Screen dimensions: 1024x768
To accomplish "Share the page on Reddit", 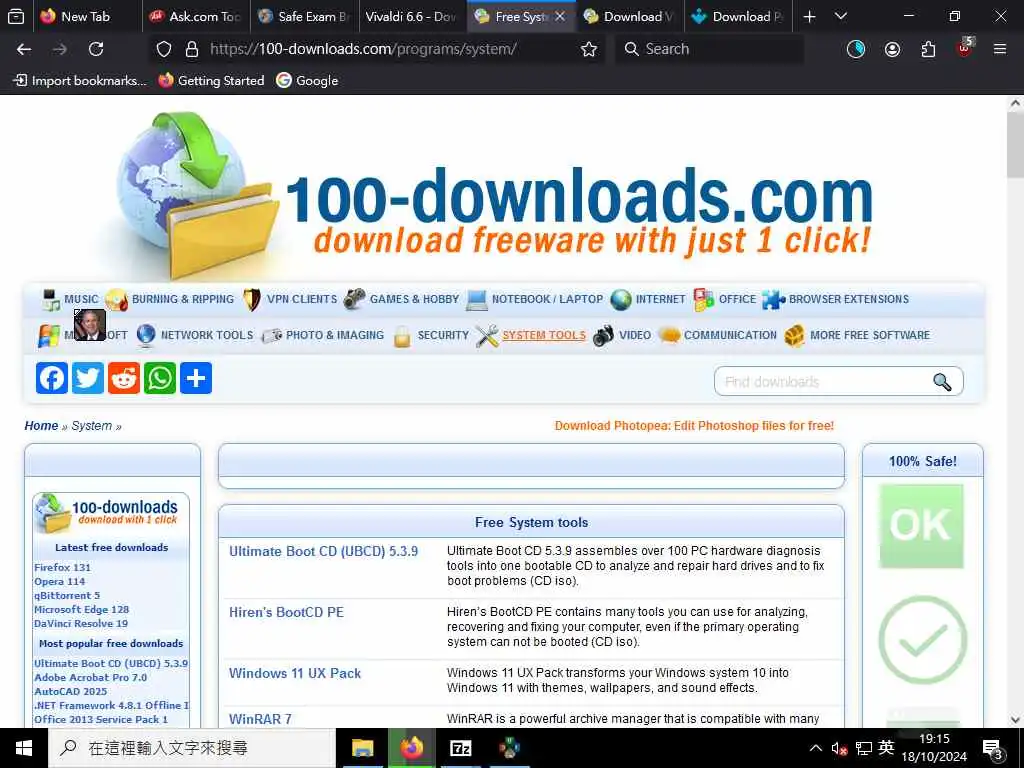I will click(x=123, y=378).
